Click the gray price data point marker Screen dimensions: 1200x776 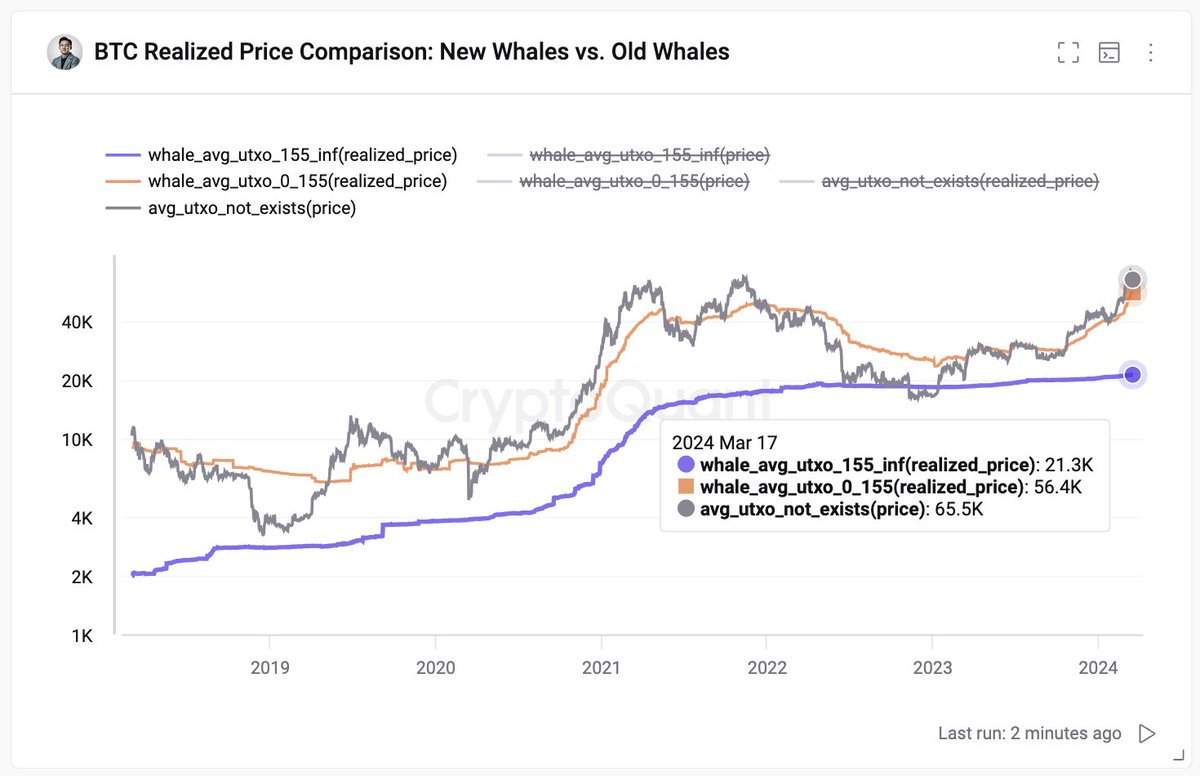point(1132,280)
